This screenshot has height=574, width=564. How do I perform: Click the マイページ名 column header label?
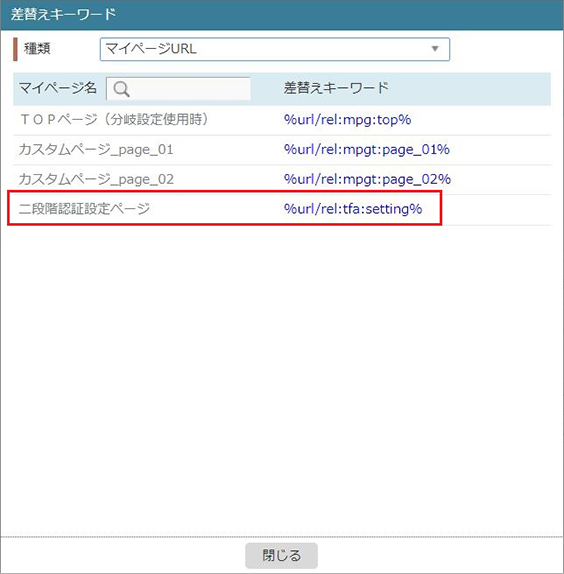57,88
